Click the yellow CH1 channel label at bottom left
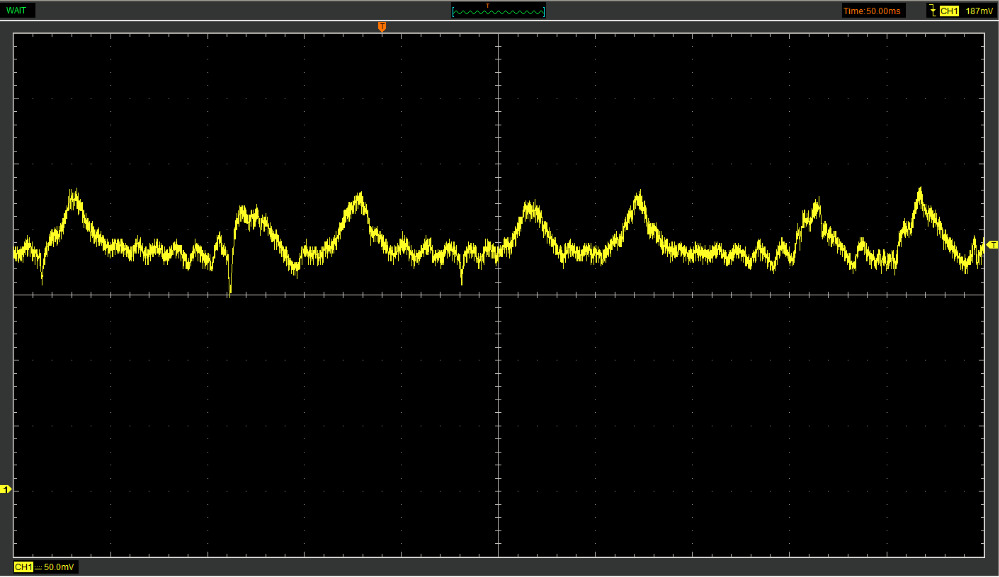 click(x=22, y=567)
